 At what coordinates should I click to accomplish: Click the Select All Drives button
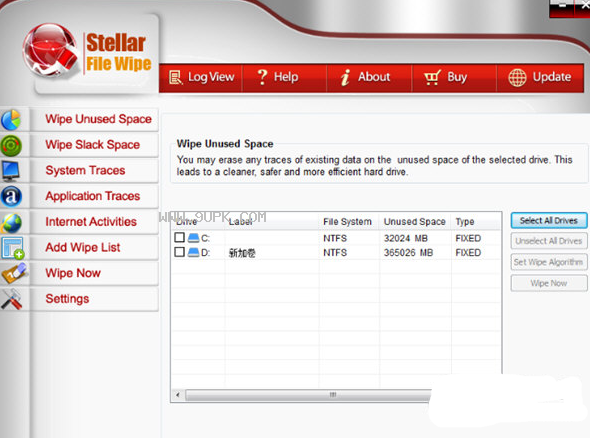[549, 220]
